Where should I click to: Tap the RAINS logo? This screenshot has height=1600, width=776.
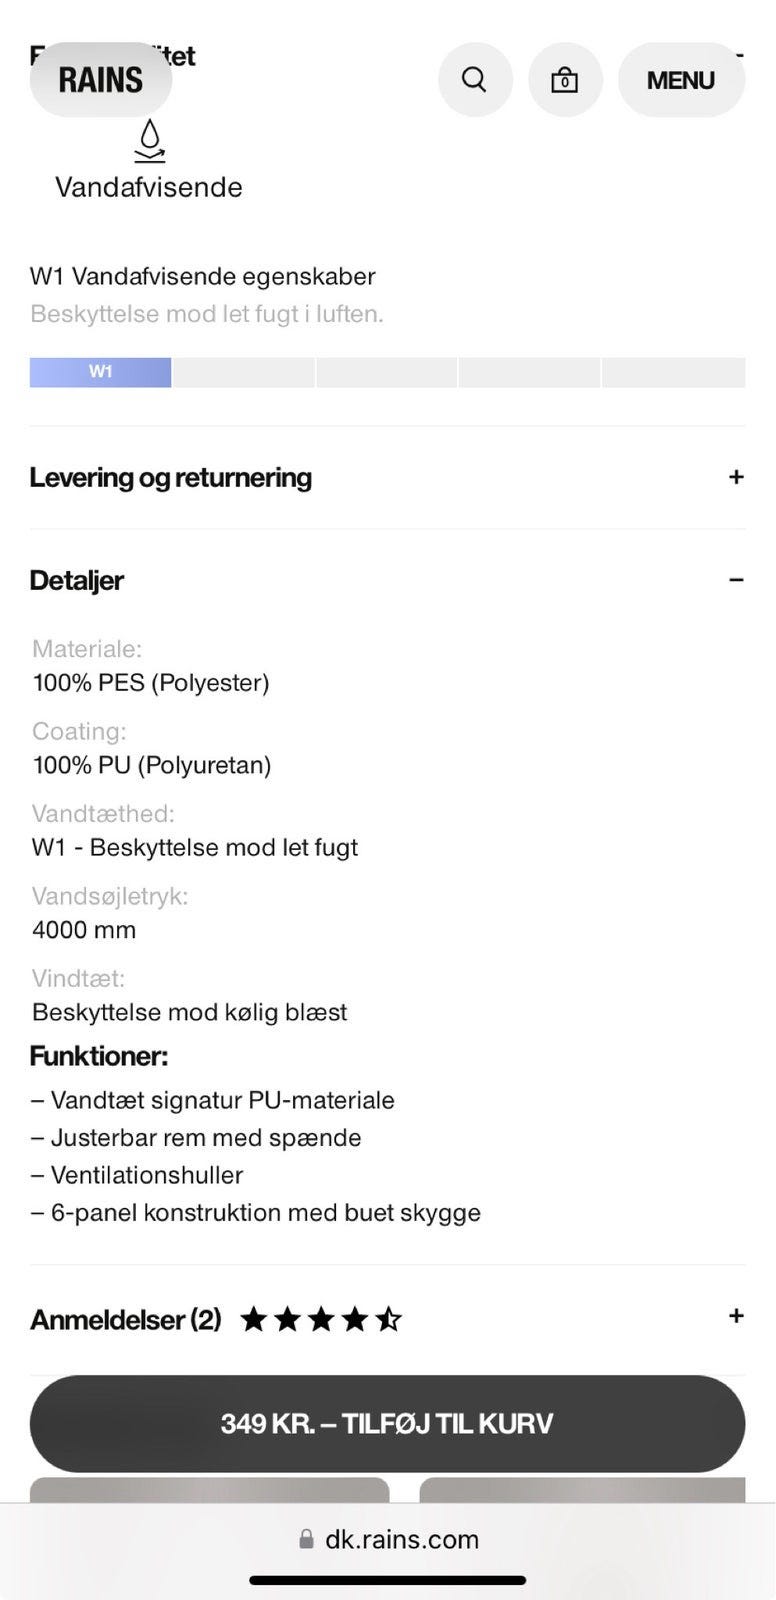(x=100, y=80)
